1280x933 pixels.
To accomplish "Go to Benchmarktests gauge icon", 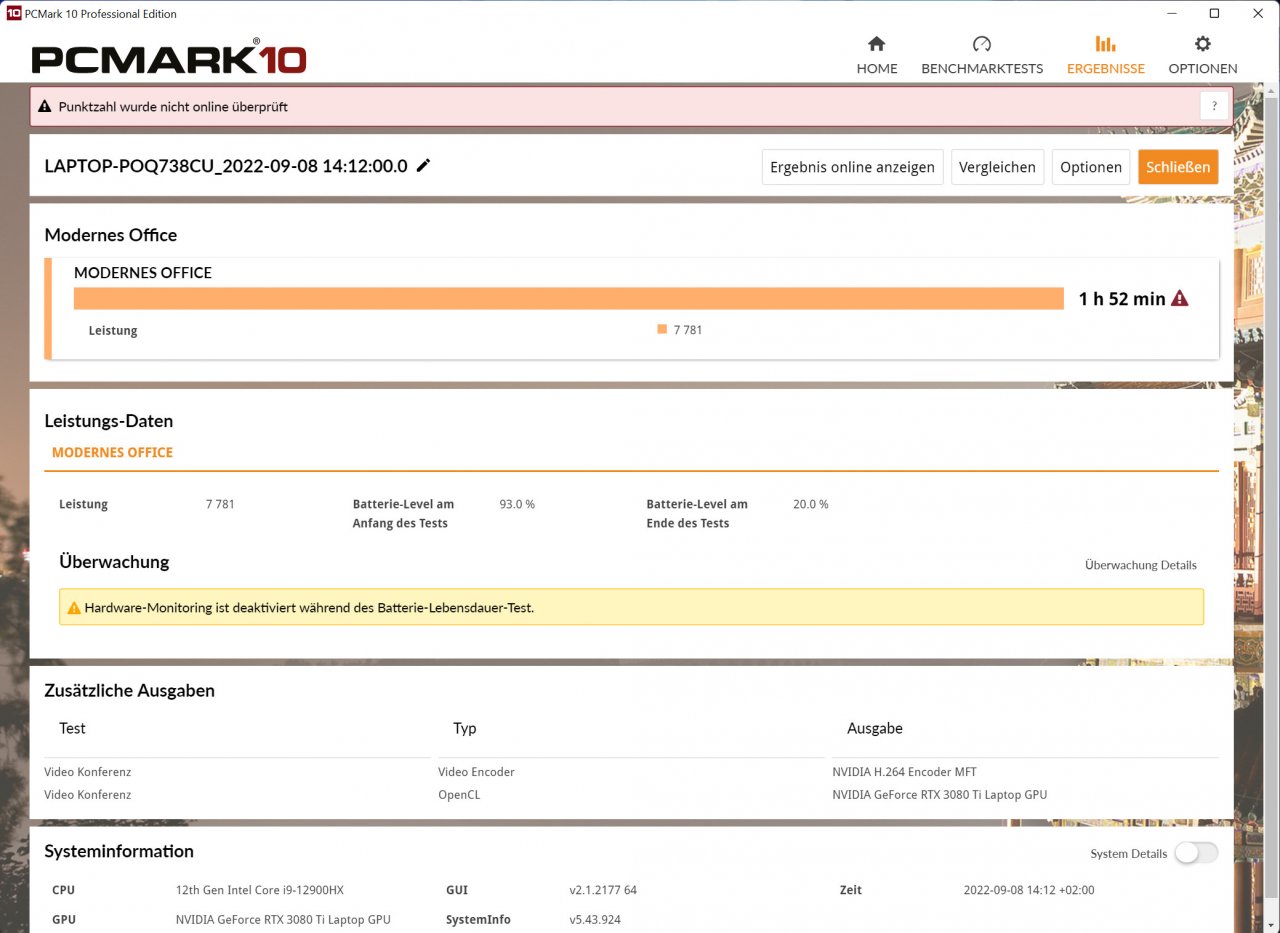I will [x=982, y=44].
